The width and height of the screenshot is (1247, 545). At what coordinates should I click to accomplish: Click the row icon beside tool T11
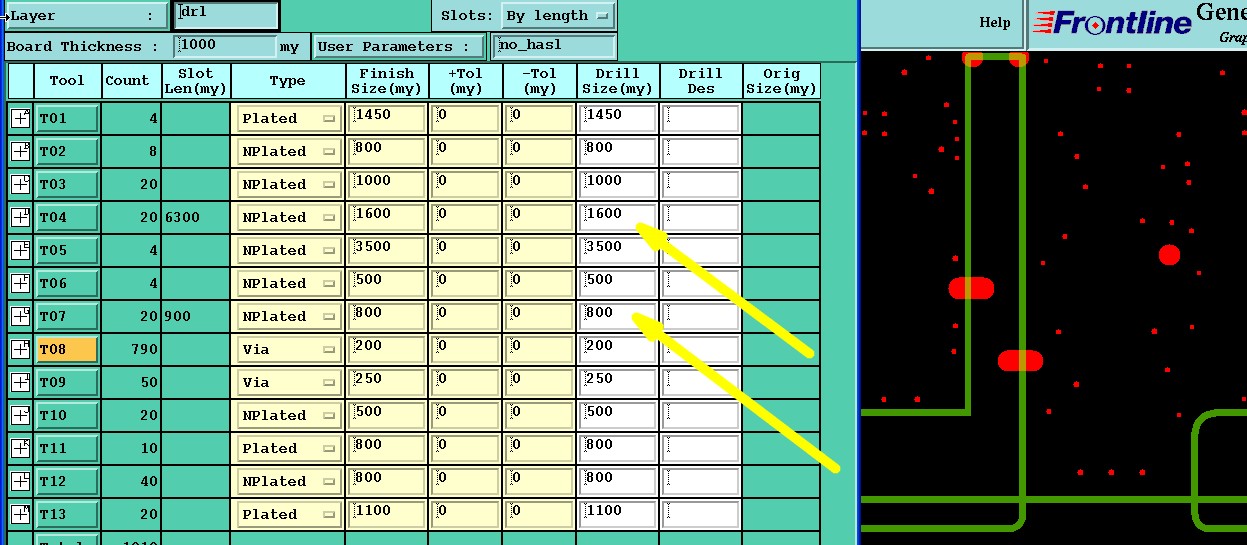point(20,448)
